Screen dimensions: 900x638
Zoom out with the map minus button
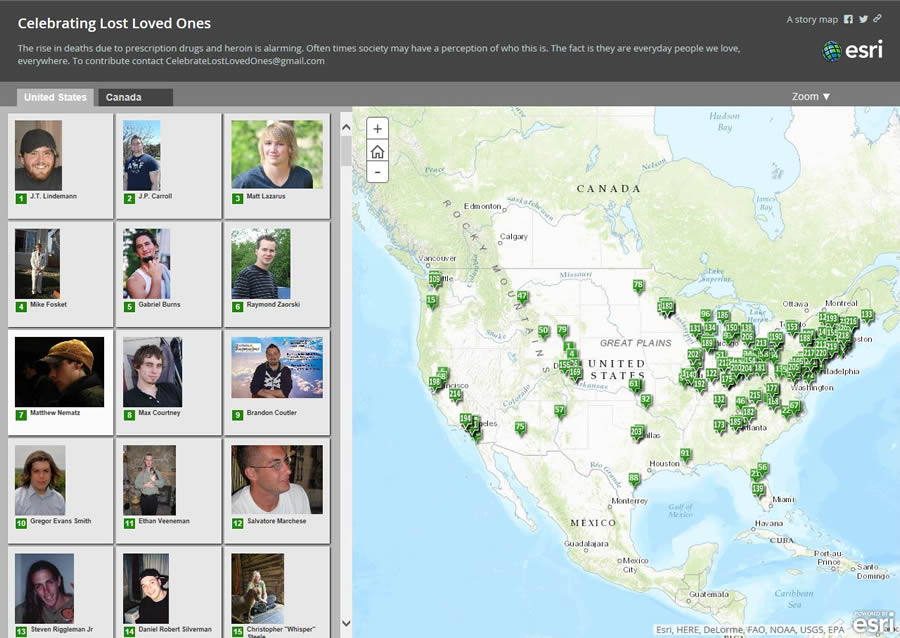pos(377,172)
